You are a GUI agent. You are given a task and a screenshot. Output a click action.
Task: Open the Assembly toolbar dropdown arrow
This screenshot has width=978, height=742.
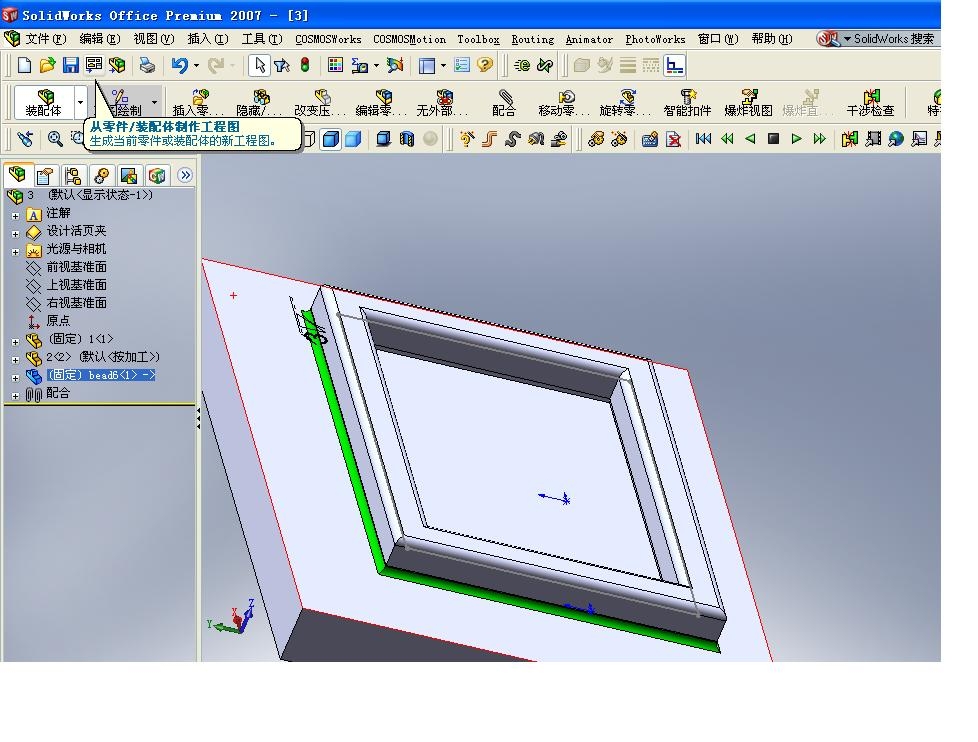(x=80, y=102)
